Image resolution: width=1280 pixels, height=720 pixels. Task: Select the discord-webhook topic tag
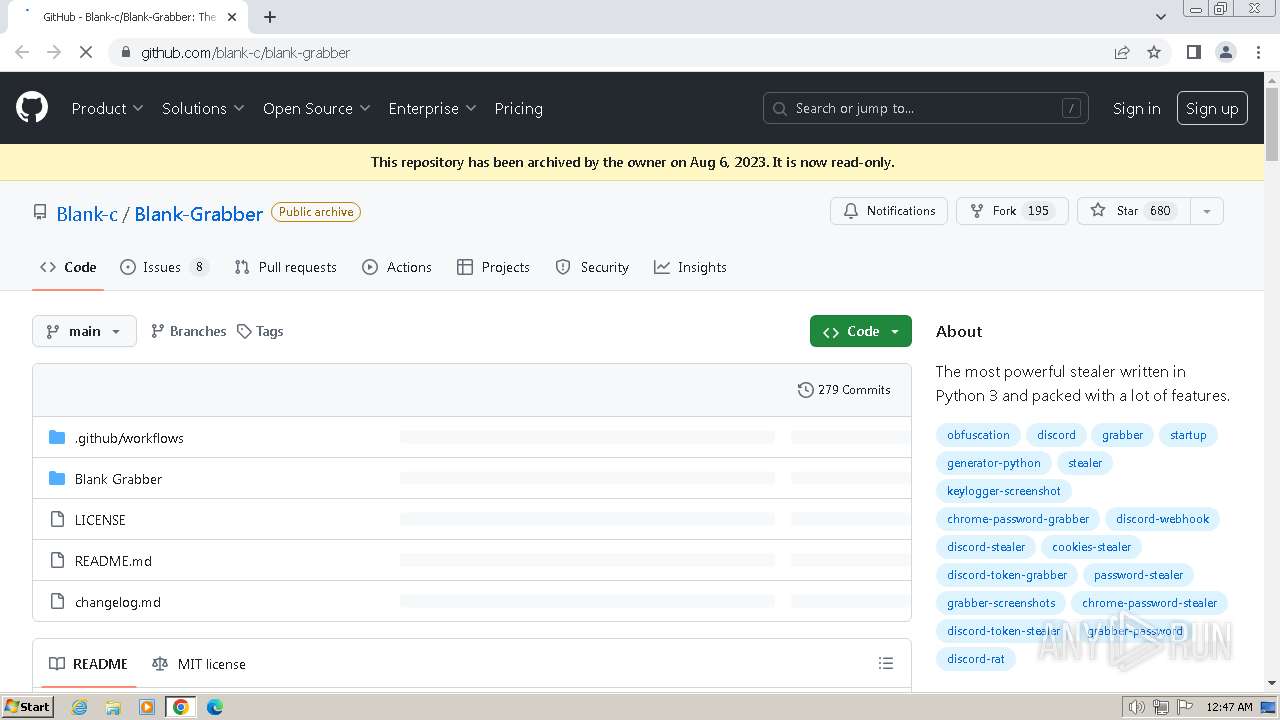pos(1162,519)
